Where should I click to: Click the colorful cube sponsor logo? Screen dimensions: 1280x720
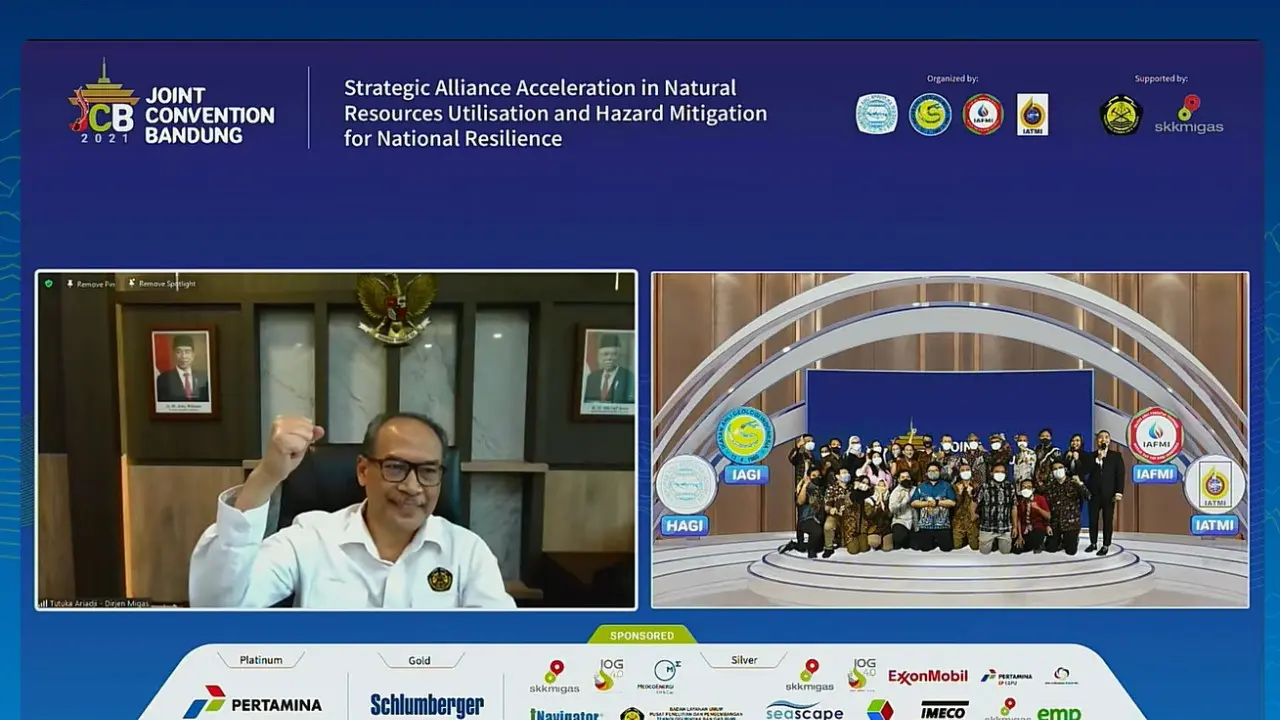880,709
